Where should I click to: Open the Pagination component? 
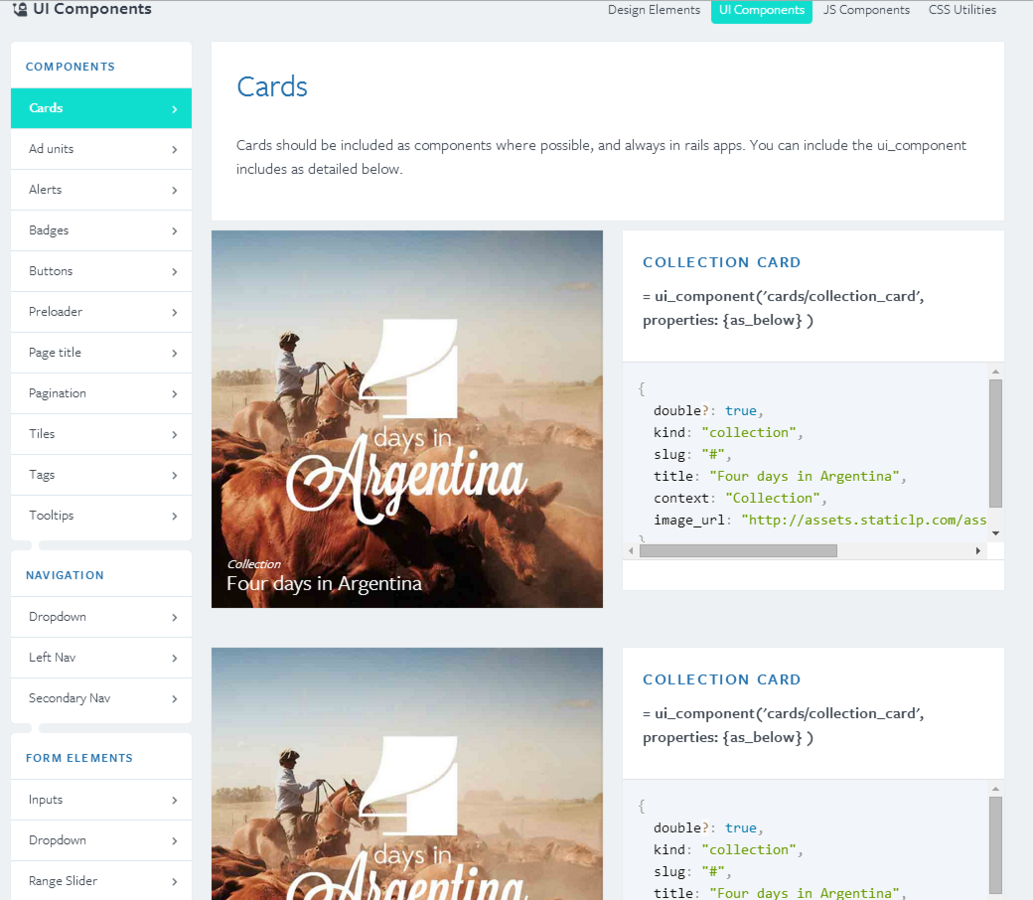tap(101, 393)
